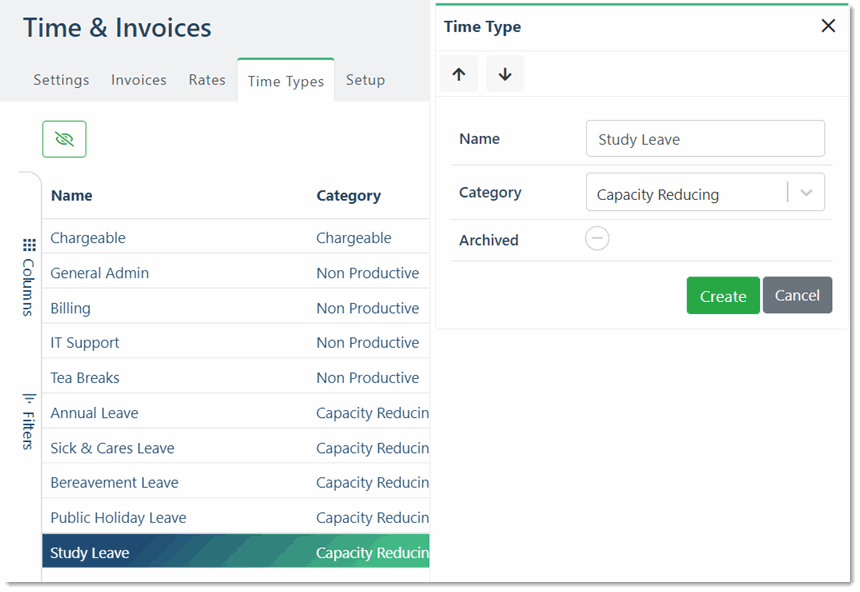Move the time type up with the up arrow
Image resolution: width=860 pixels, height=592 pixels.
(459, 73)
